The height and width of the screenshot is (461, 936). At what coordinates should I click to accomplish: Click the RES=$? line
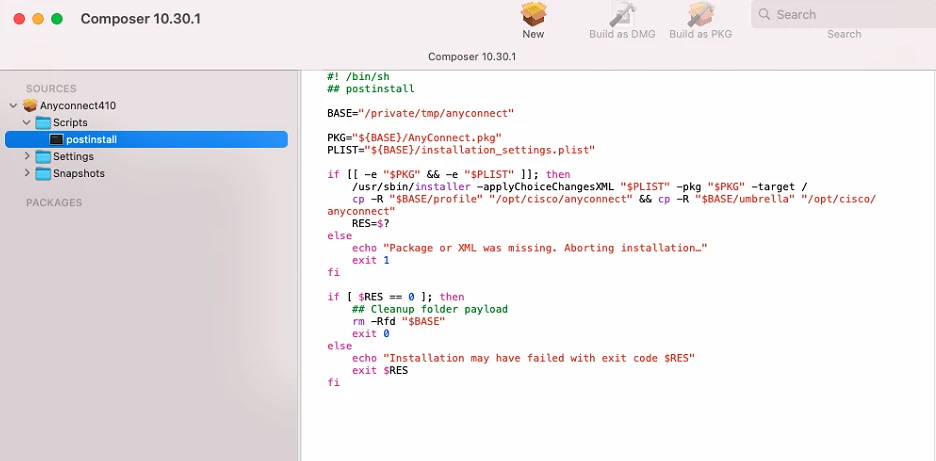pyautogui.click(x=371, y=223)
